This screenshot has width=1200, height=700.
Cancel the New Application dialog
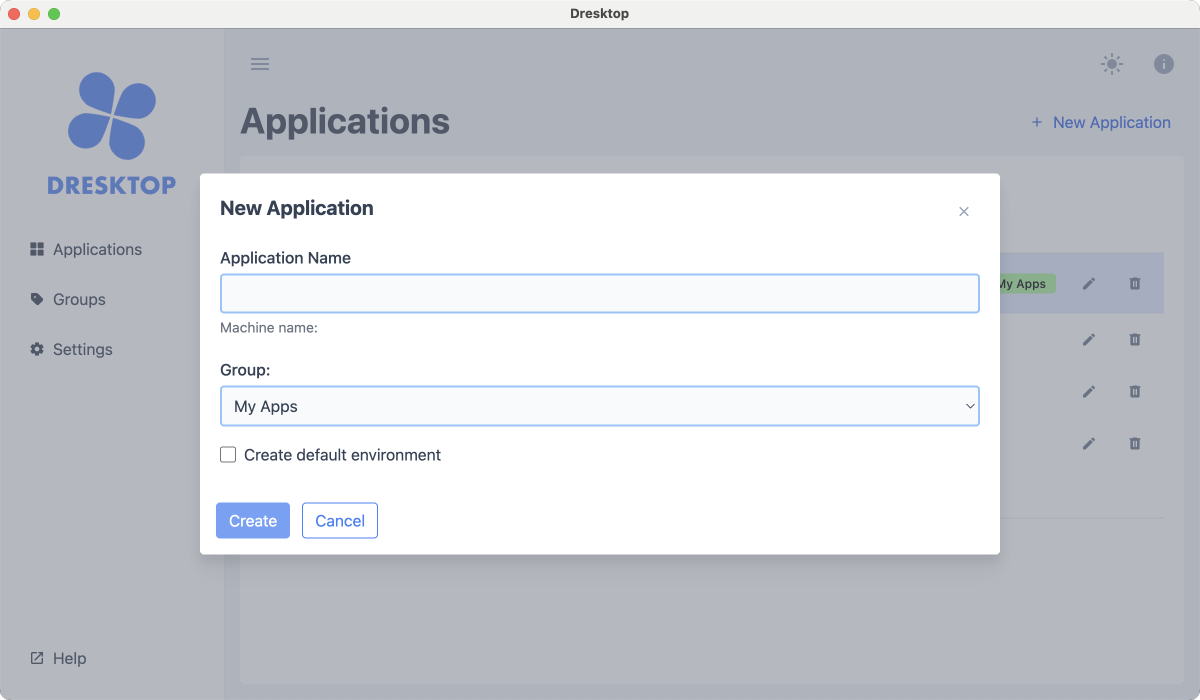pos(339,520)
